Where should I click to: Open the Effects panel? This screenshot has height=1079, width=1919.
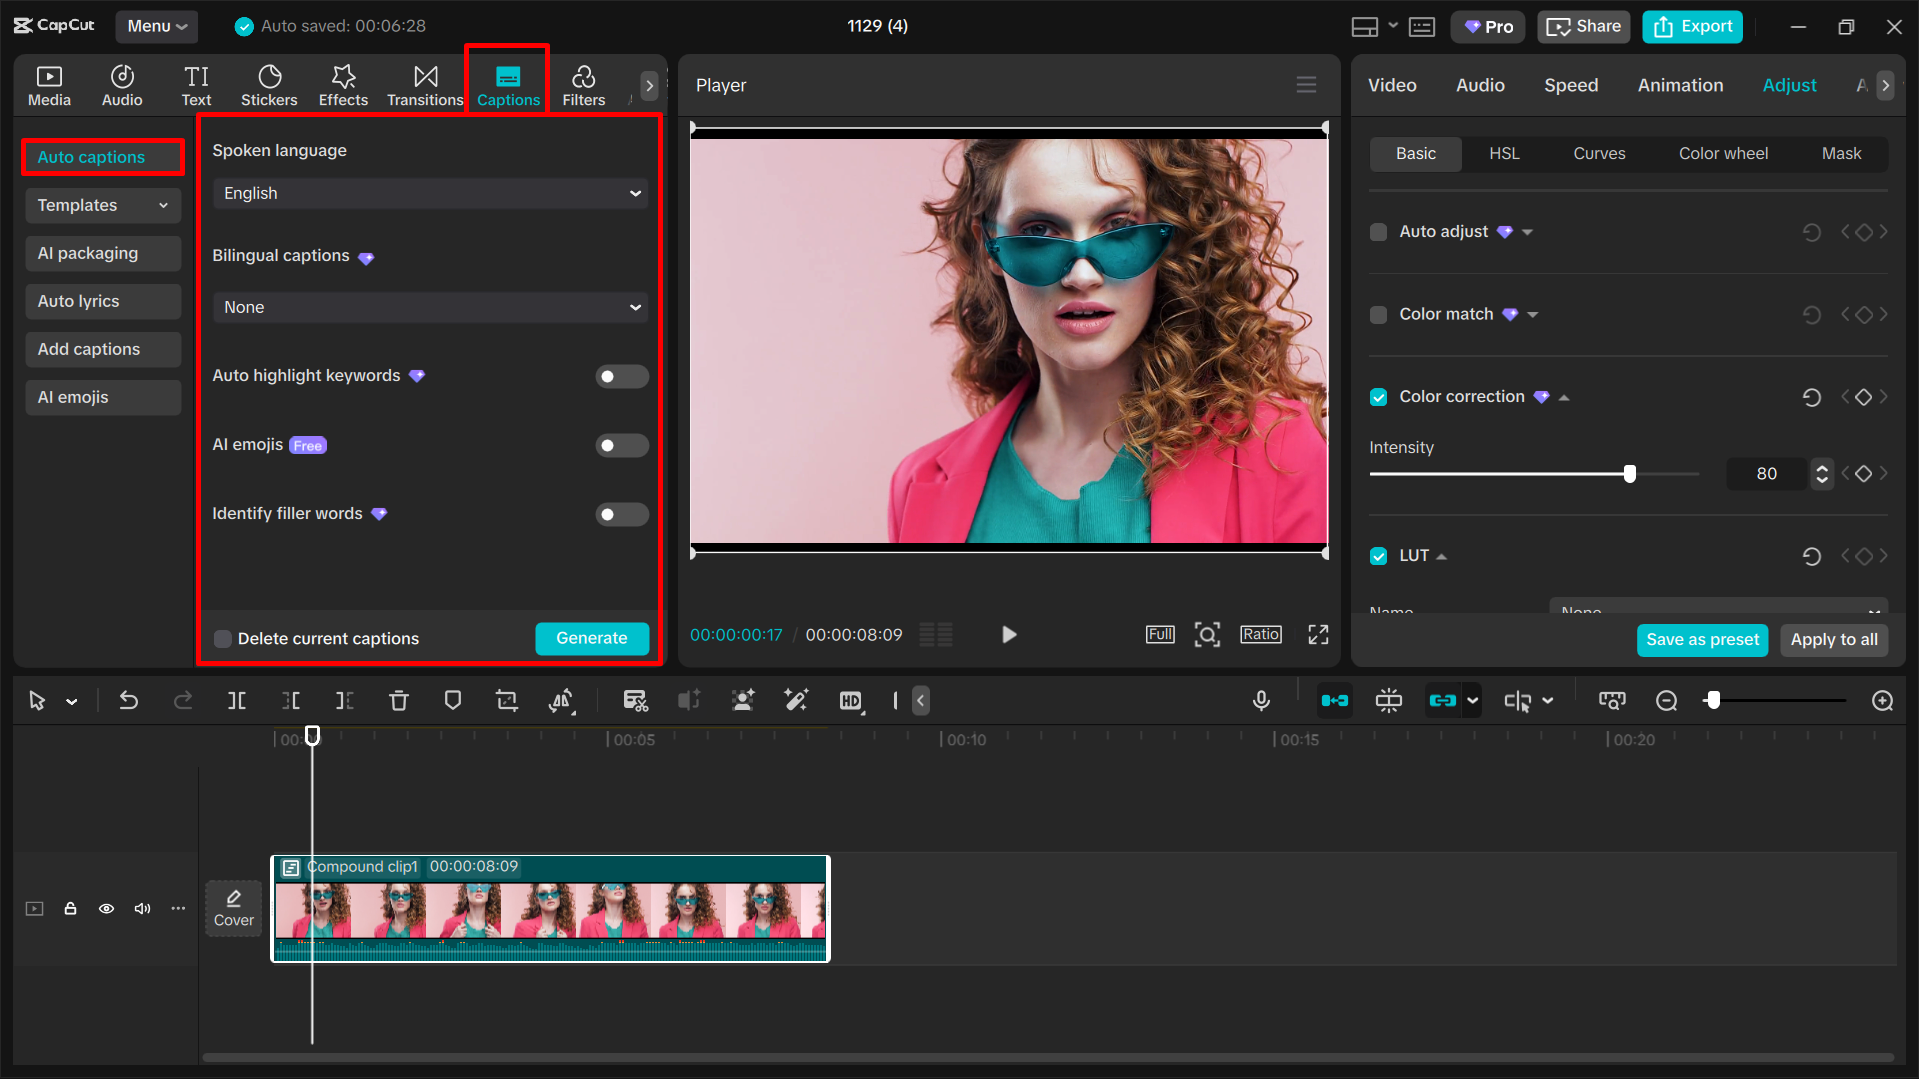[343, 84]
